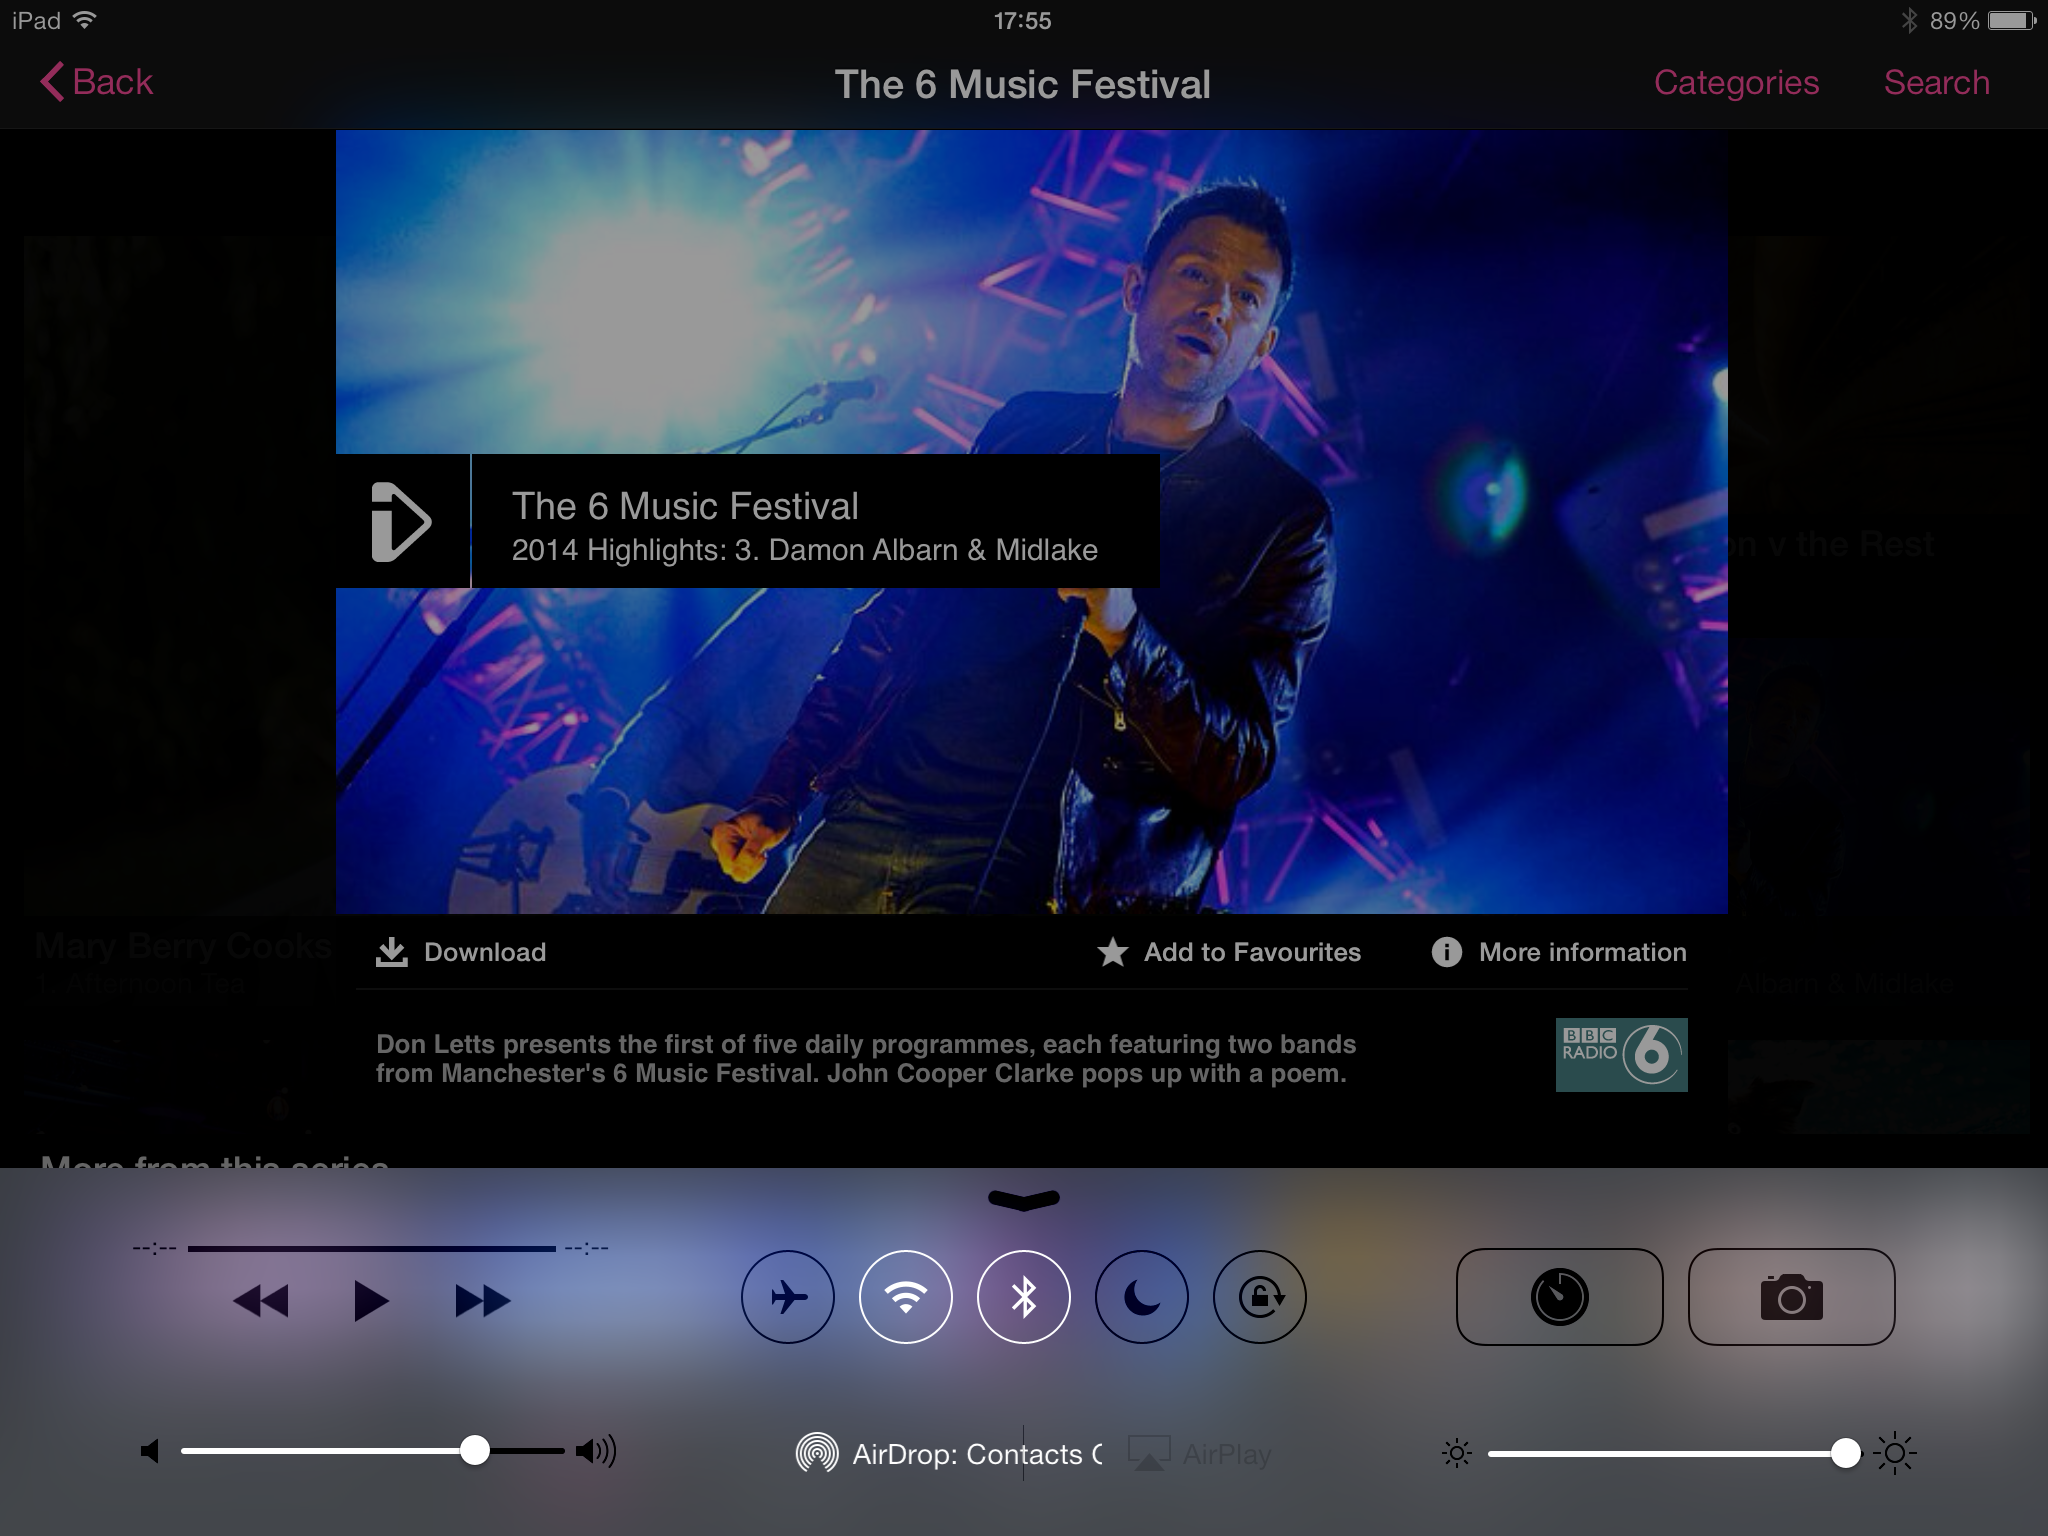2048x1536 pixels.
Task: Go Back using the chevron button
Action: (97, 82)
